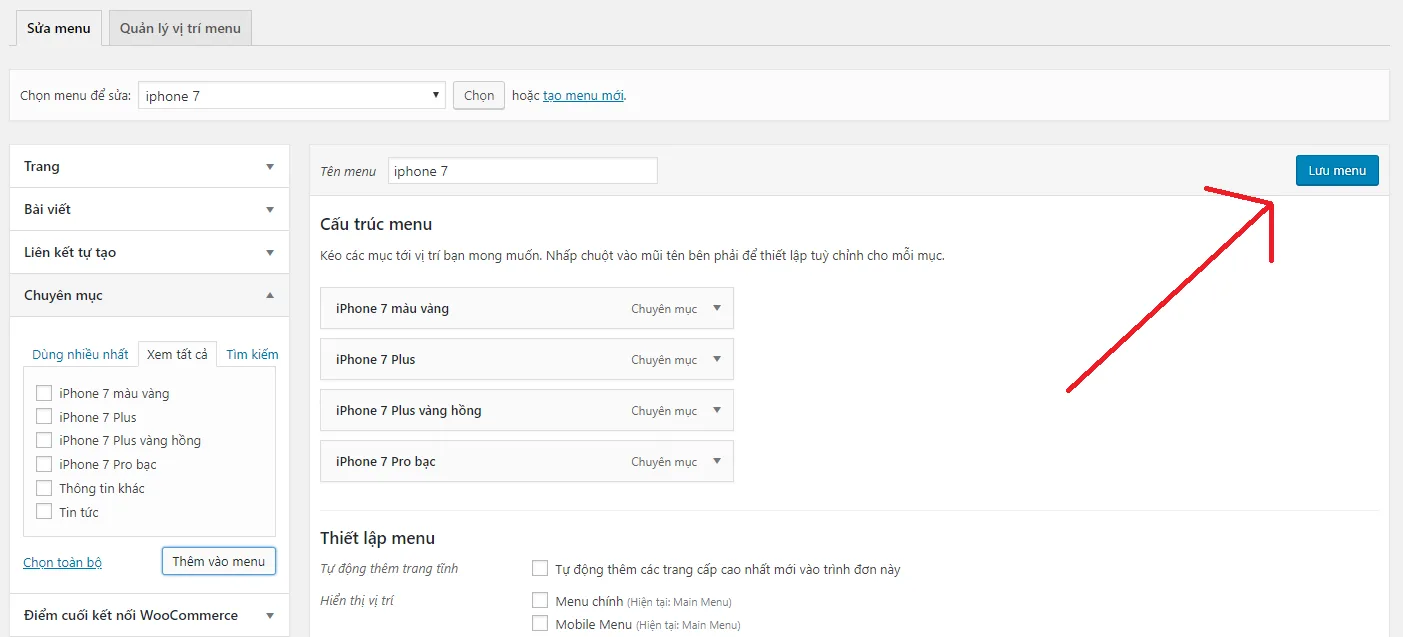This screenshot has width=1403, height=637.
Task: Click the Chọn toàn bộ link
Action: [x=62, y=562]
